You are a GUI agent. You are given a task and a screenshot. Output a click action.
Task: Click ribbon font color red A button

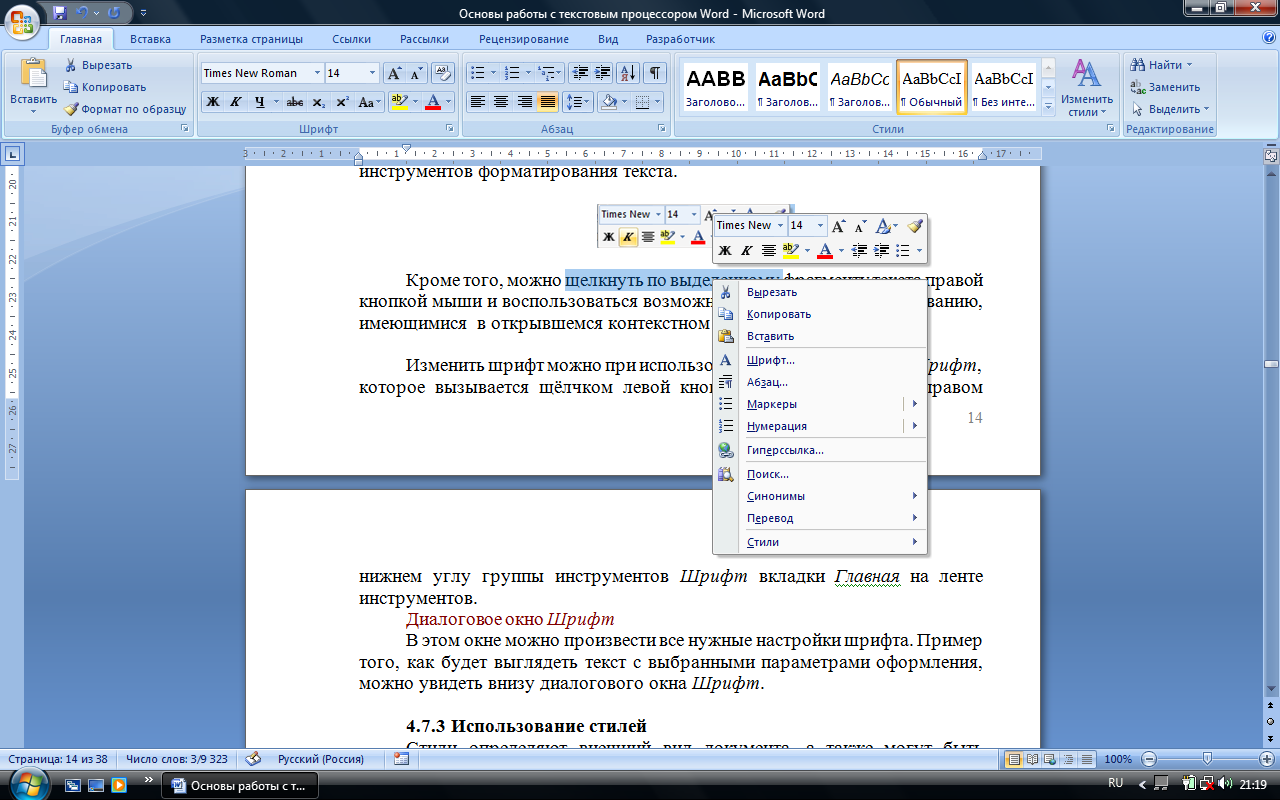[433, 102]
